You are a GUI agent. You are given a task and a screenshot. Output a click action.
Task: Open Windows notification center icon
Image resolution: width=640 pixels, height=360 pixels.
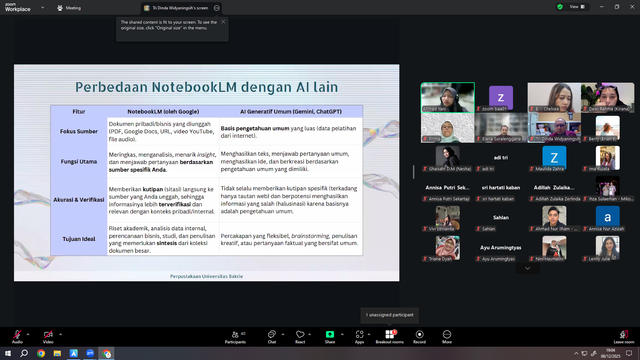point(629,353)
